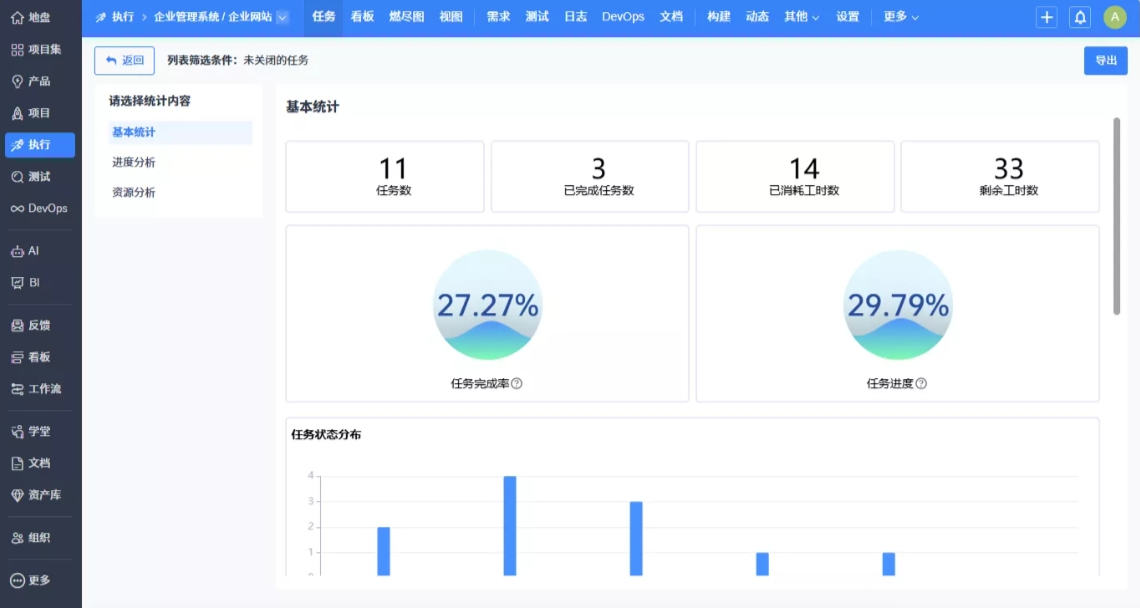
Task: Click the help icon beside 任务完成率
Action: pyautogui.click(x=517, y=383)
